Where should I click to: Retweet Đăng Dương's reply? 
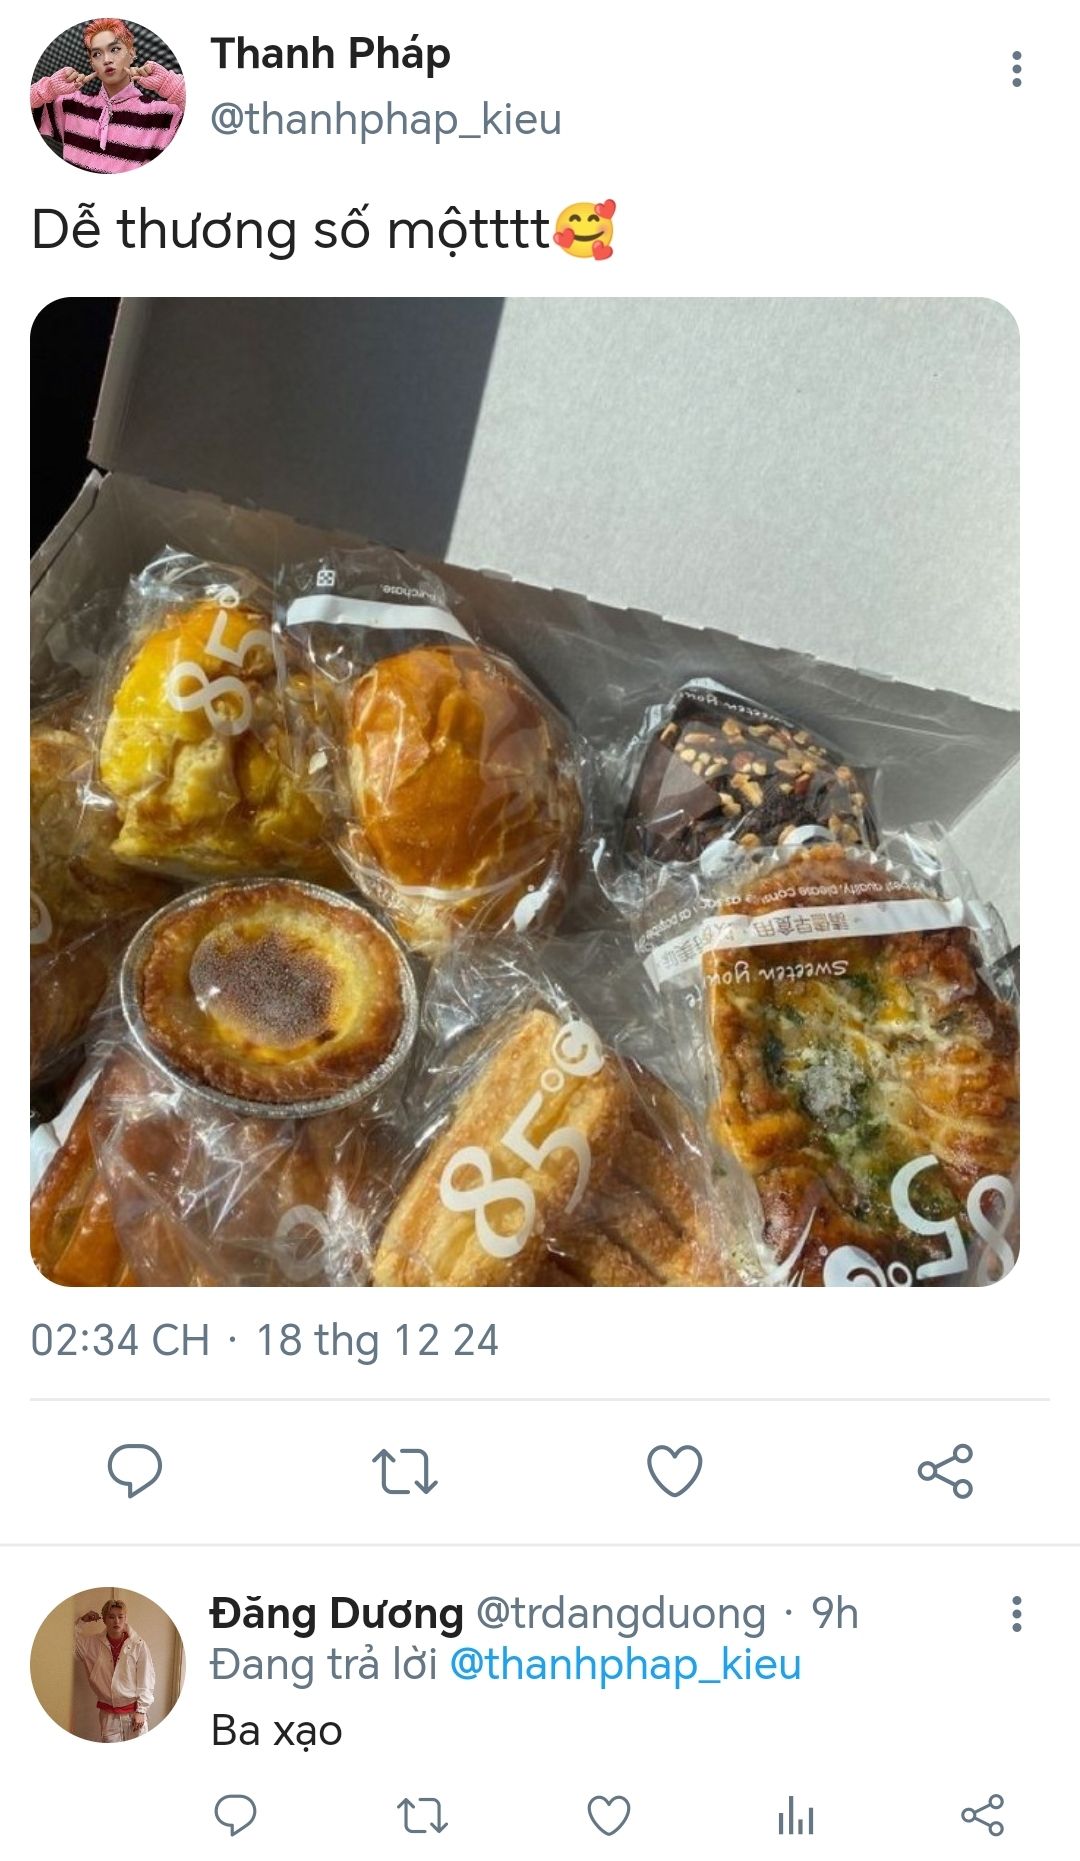(422, 1815)
